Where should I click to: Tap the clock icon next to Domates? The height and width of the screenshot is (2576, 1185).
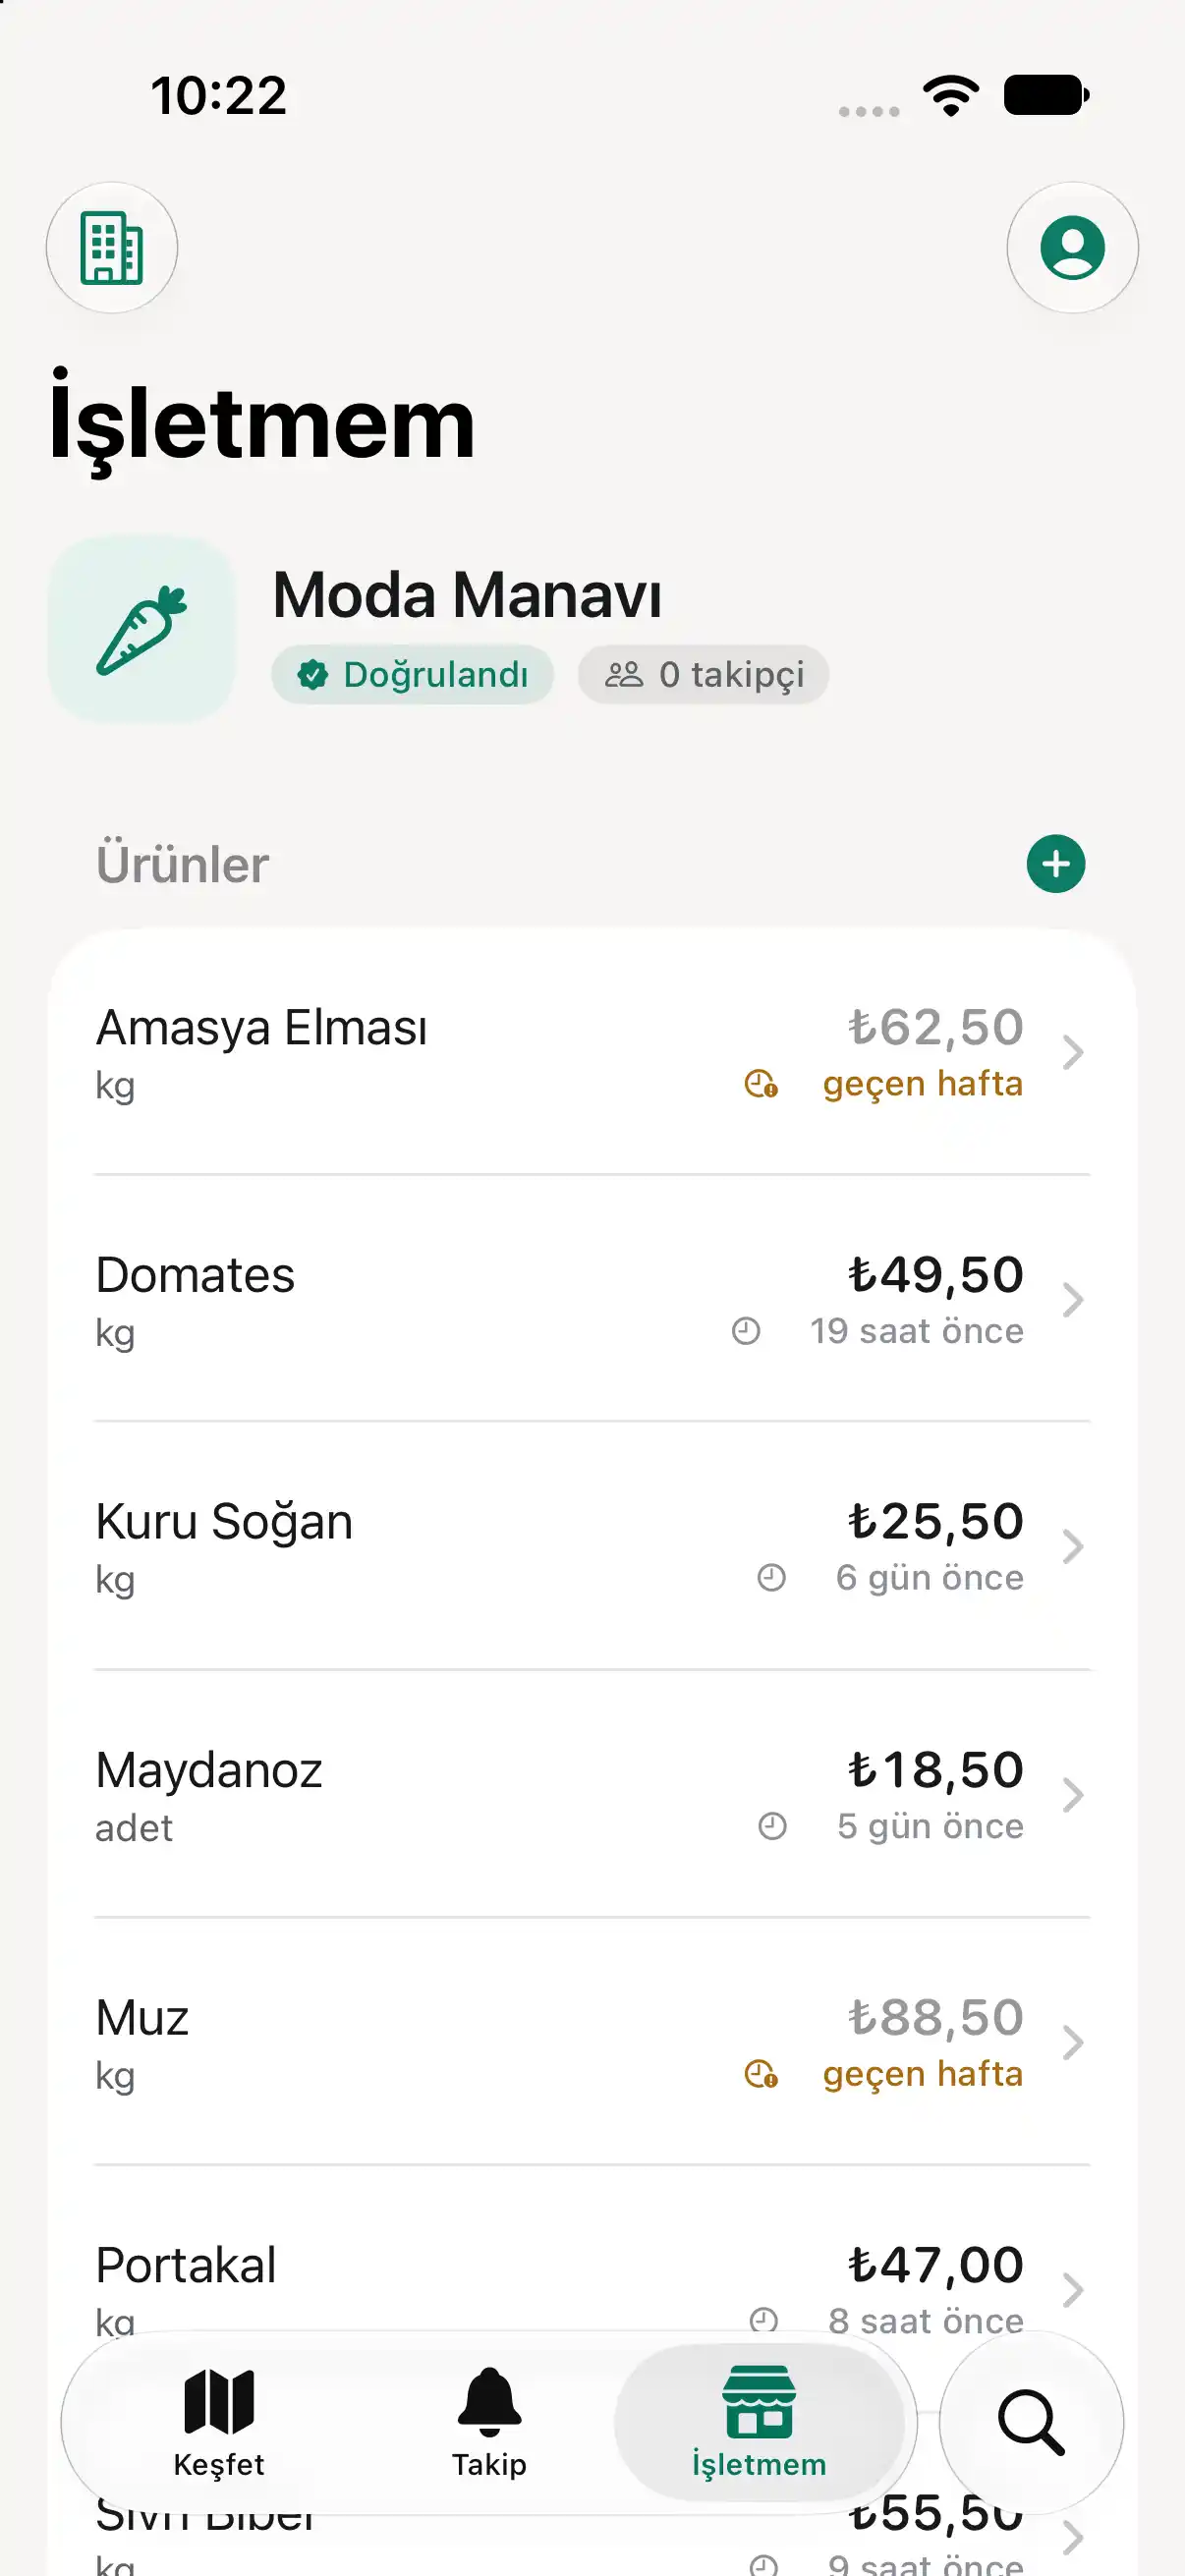(746, 1330)
